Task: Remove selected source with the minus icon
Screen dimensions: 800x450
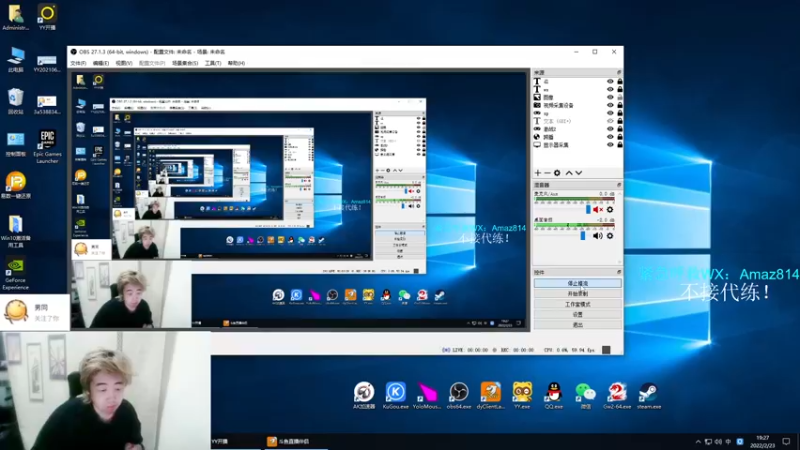Action: 547,173
